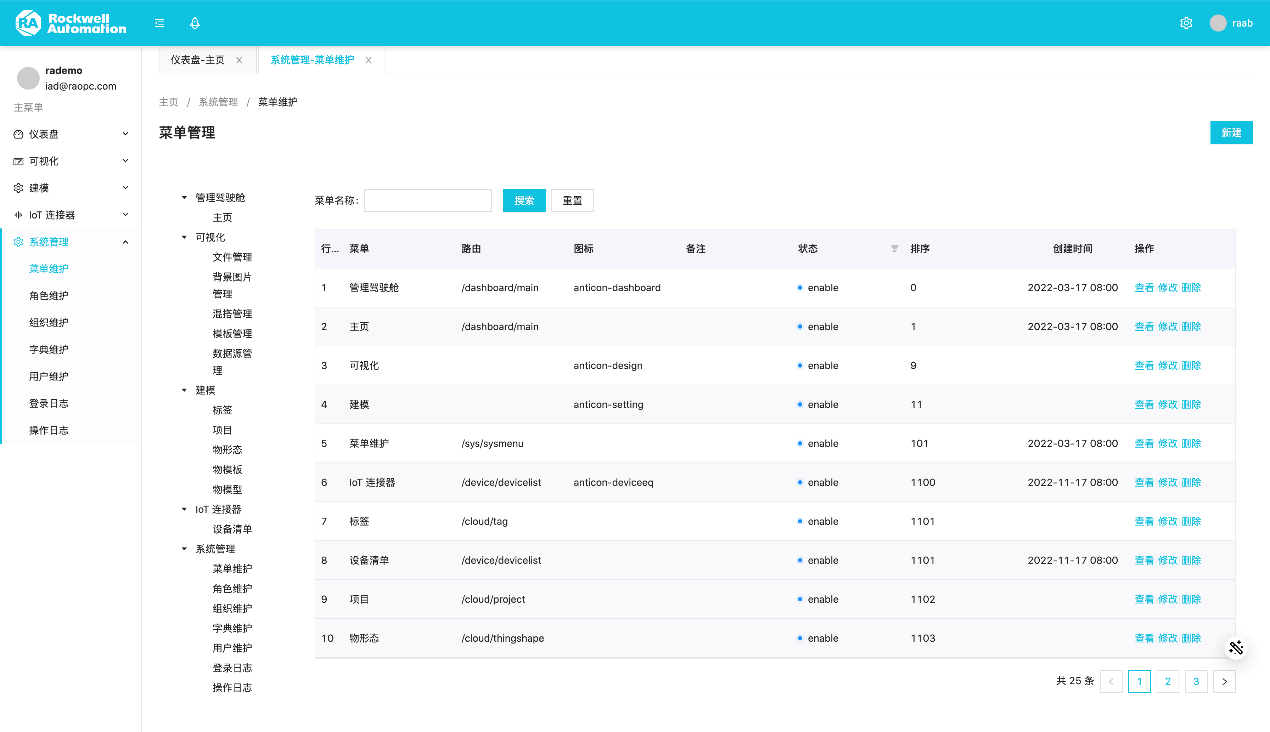Close the 系统管理-菜单维护 tab

(368, 60)
